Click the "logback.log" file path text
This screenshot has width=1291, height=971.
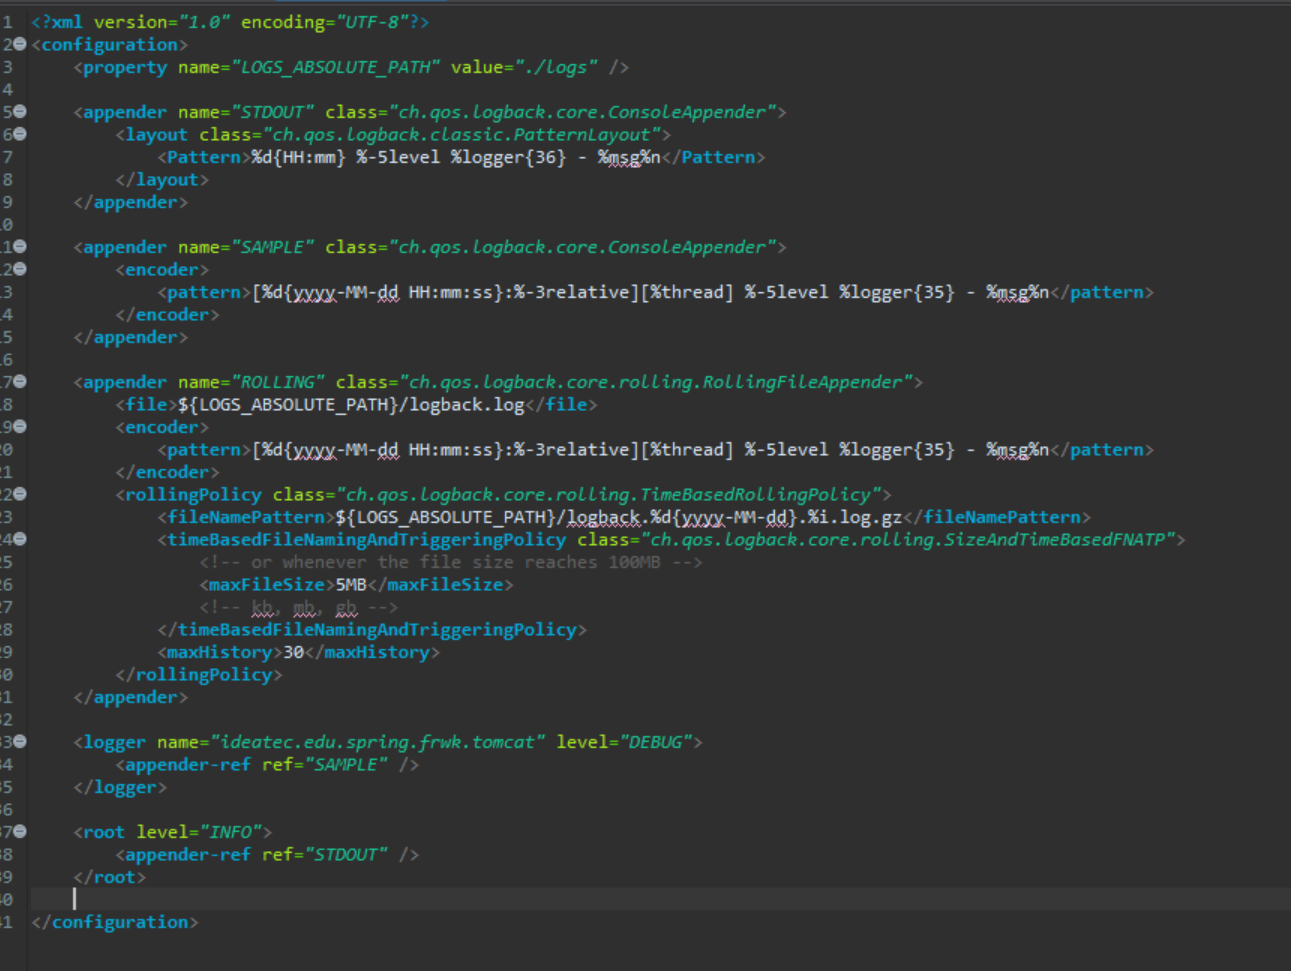point(466,405)
